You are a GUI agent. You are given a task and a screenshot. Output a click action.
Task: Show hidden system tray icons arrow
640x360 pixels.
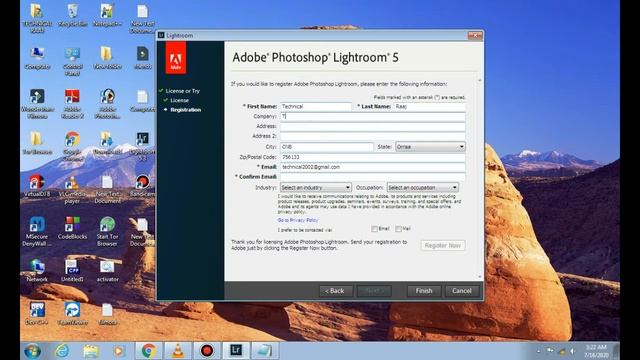pyautogui.click(x=538, y=351)
